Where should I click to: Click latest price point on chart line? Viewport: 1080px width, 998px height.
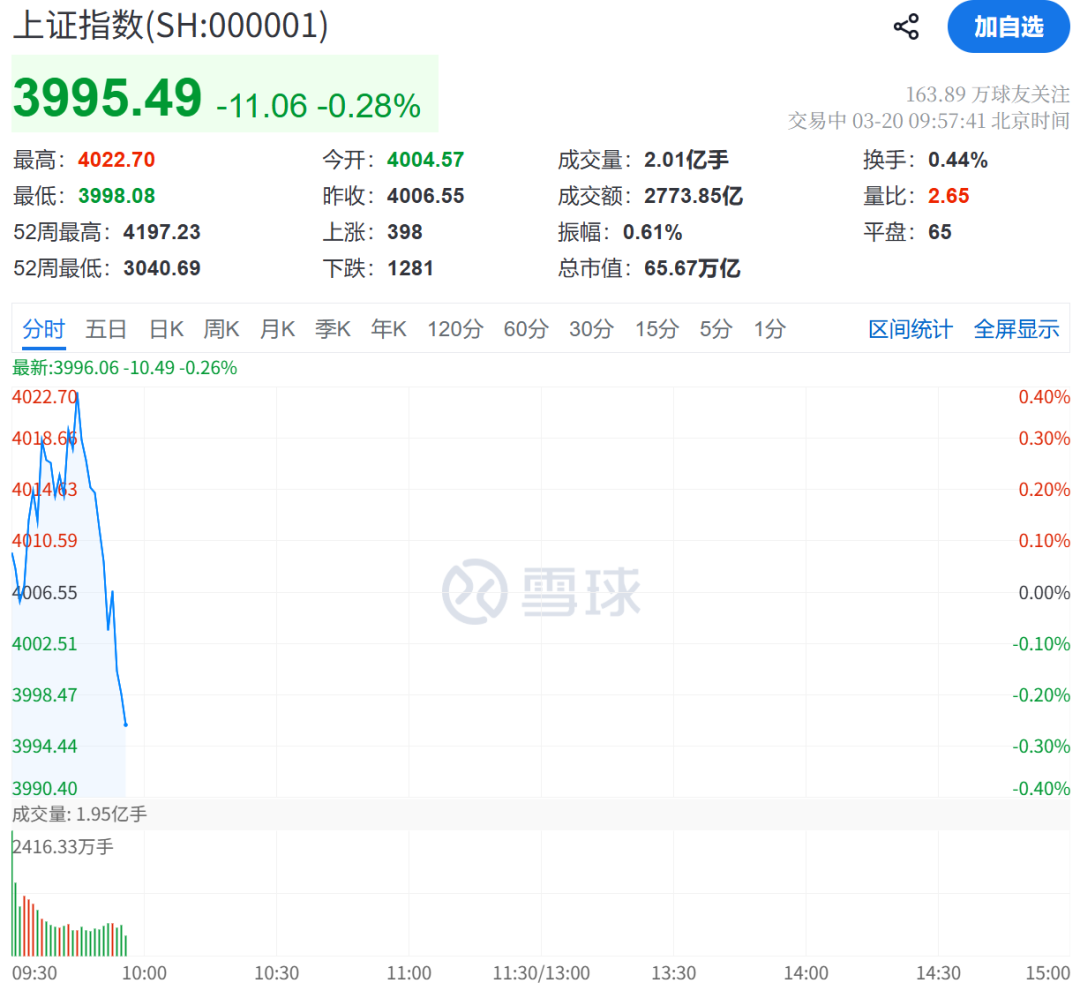(125, 725)
